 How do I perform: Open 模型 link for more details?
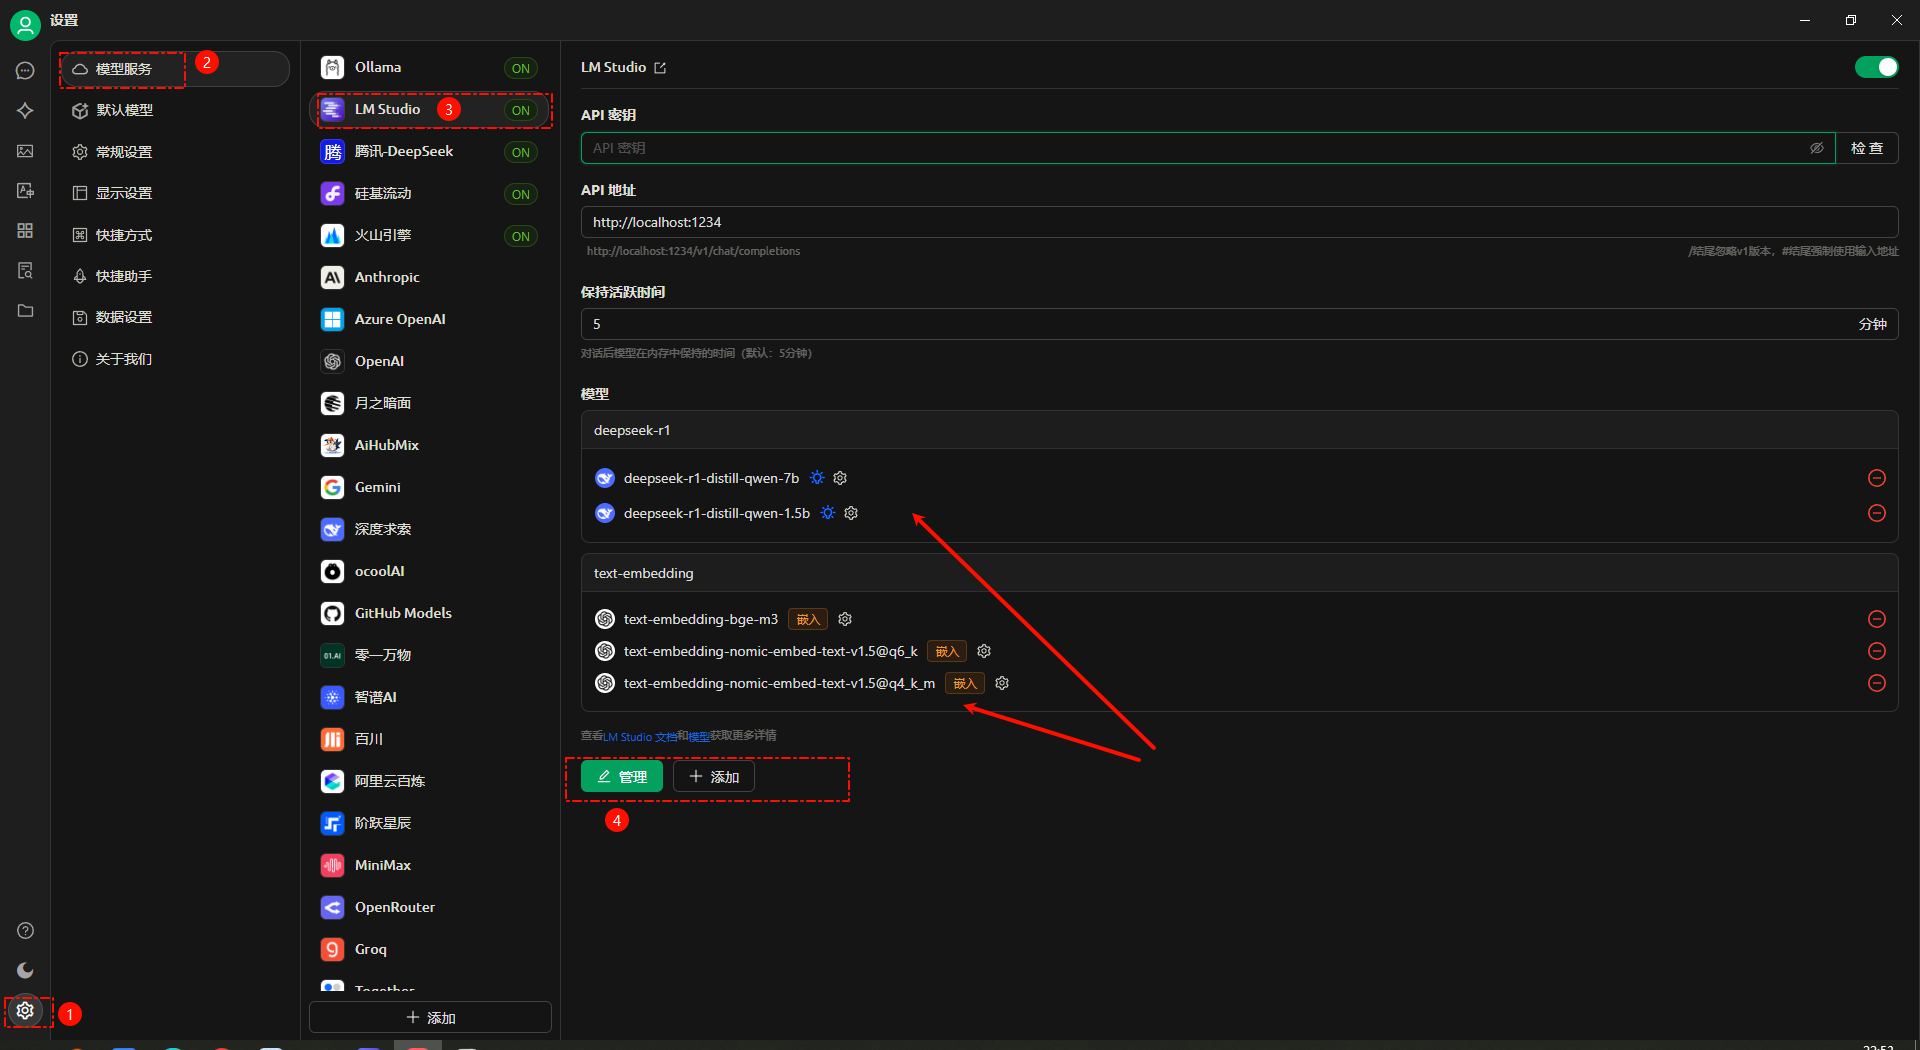[x=699, y=737]
